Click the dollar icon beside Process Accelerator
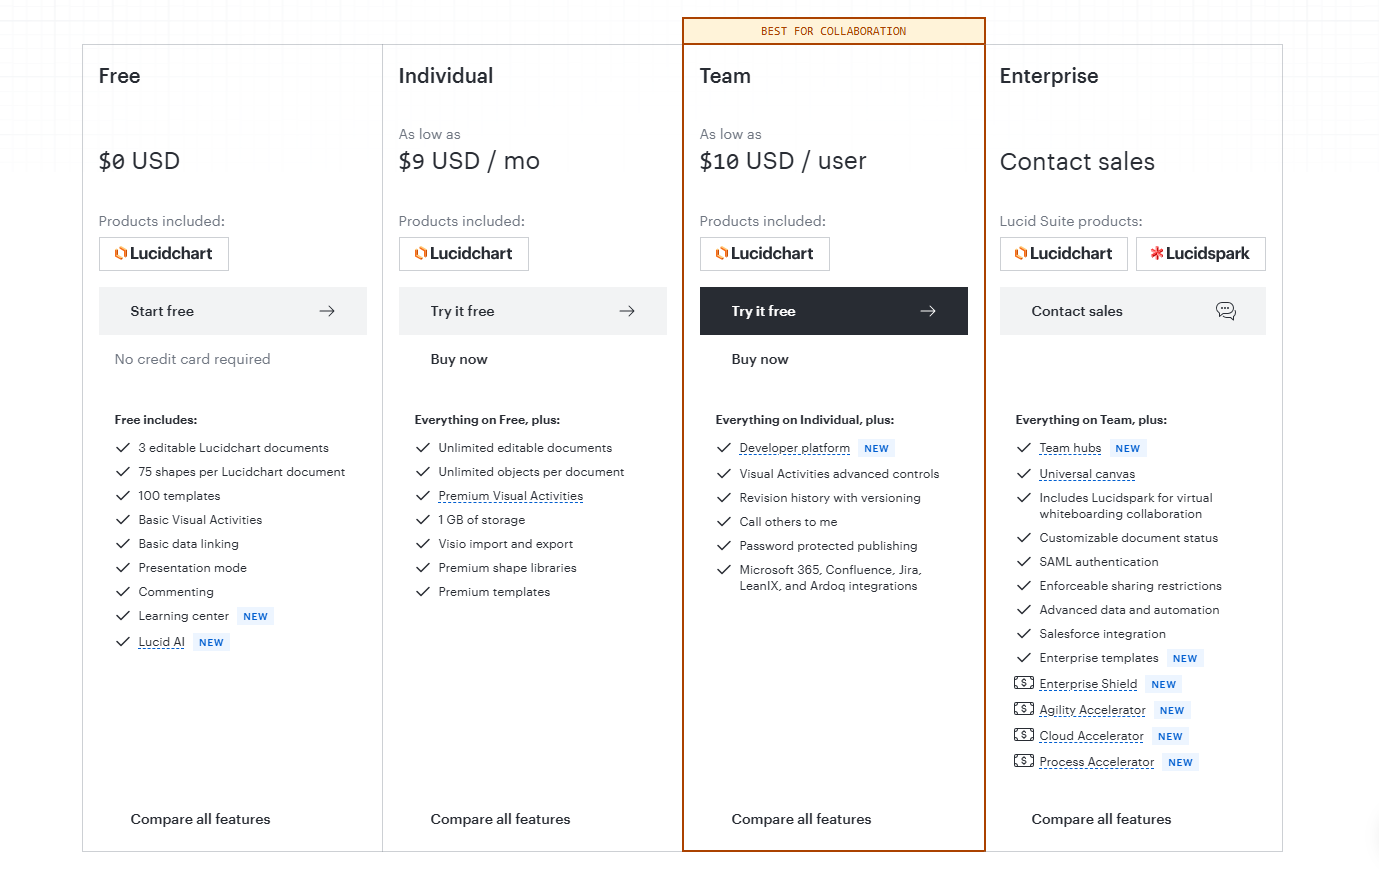 point(1024,761)
